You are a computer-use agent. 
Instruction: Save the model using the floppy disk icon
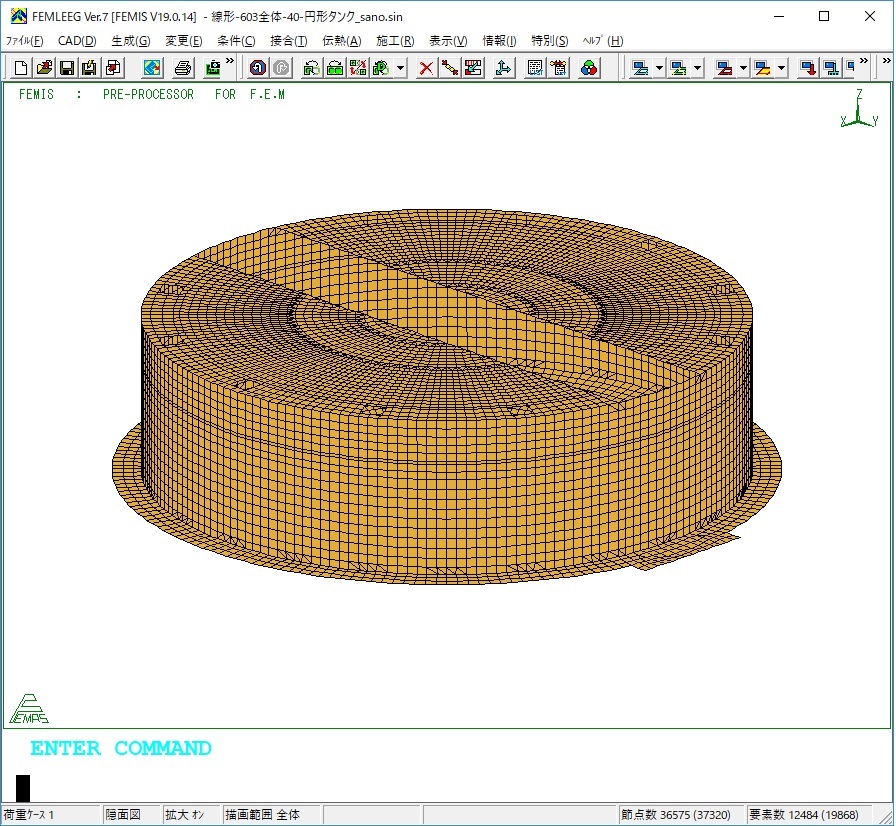pos(67,68)
